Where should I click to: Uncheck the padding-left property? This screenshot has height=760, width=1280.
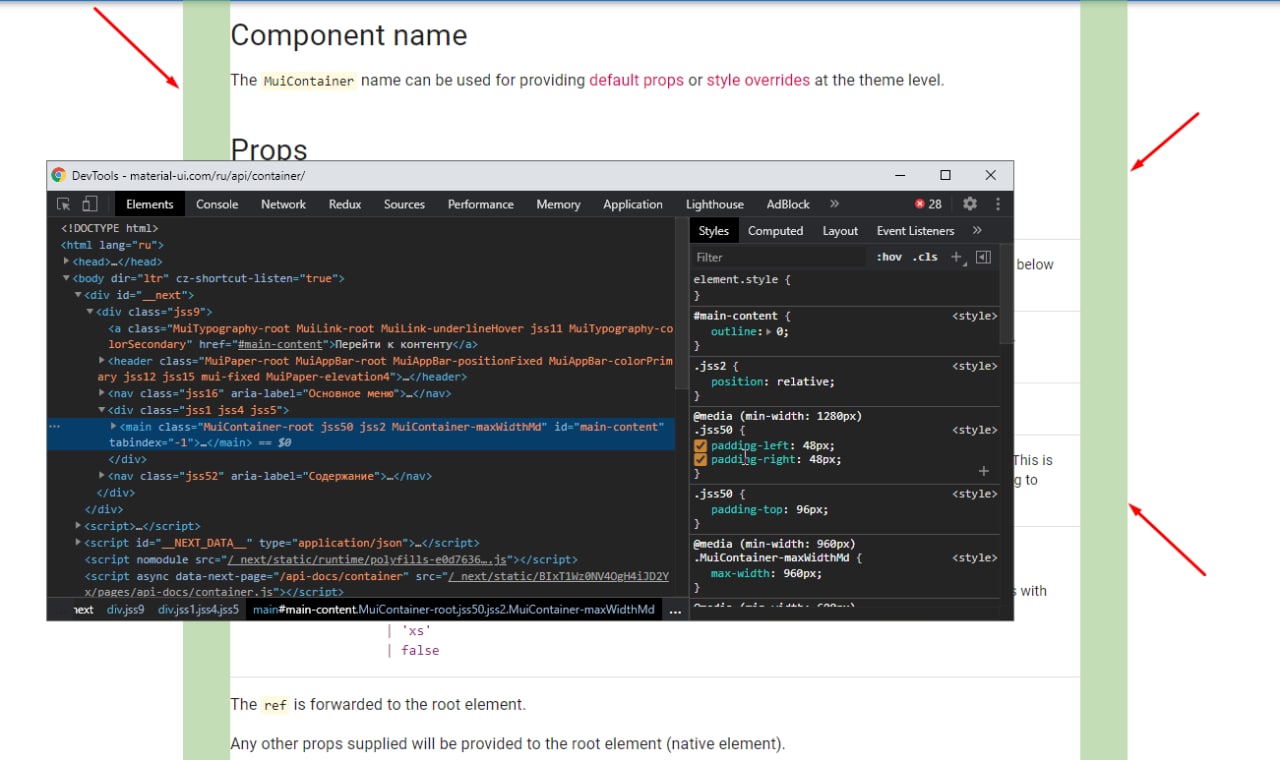[x=701, y=446]
